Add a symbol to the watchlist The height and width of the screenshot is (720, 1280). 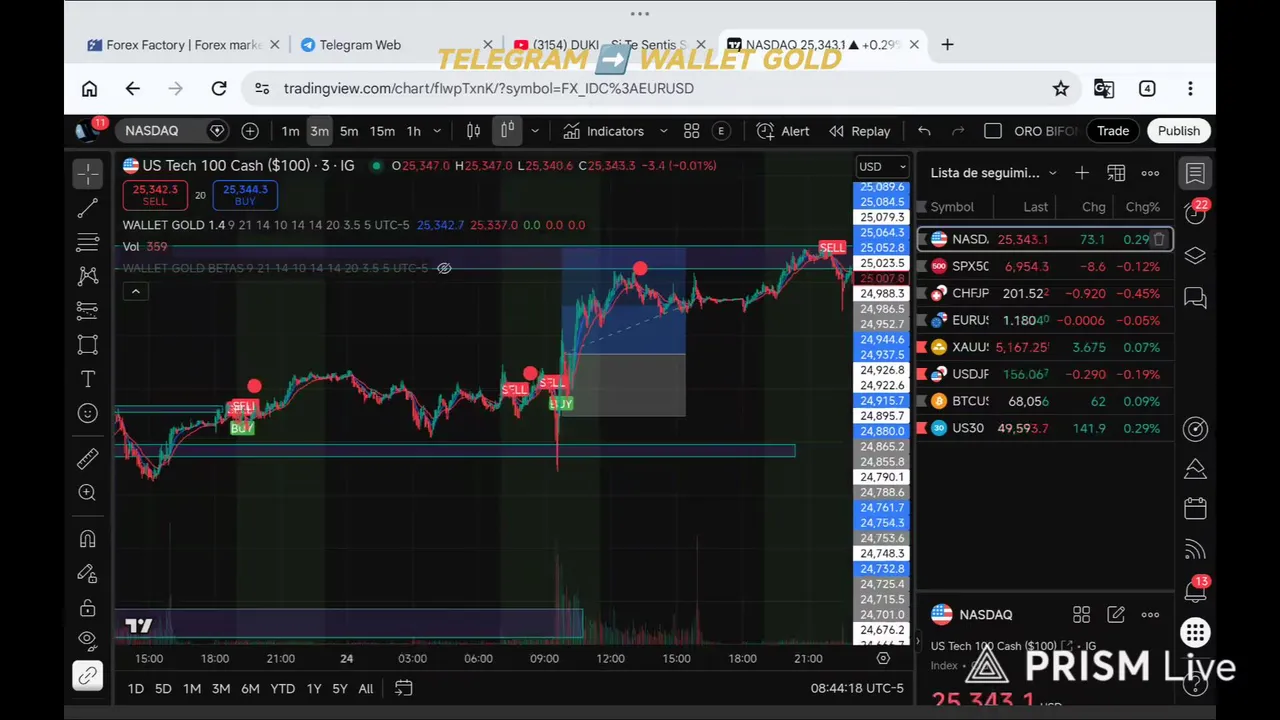tap(1082, 173)
